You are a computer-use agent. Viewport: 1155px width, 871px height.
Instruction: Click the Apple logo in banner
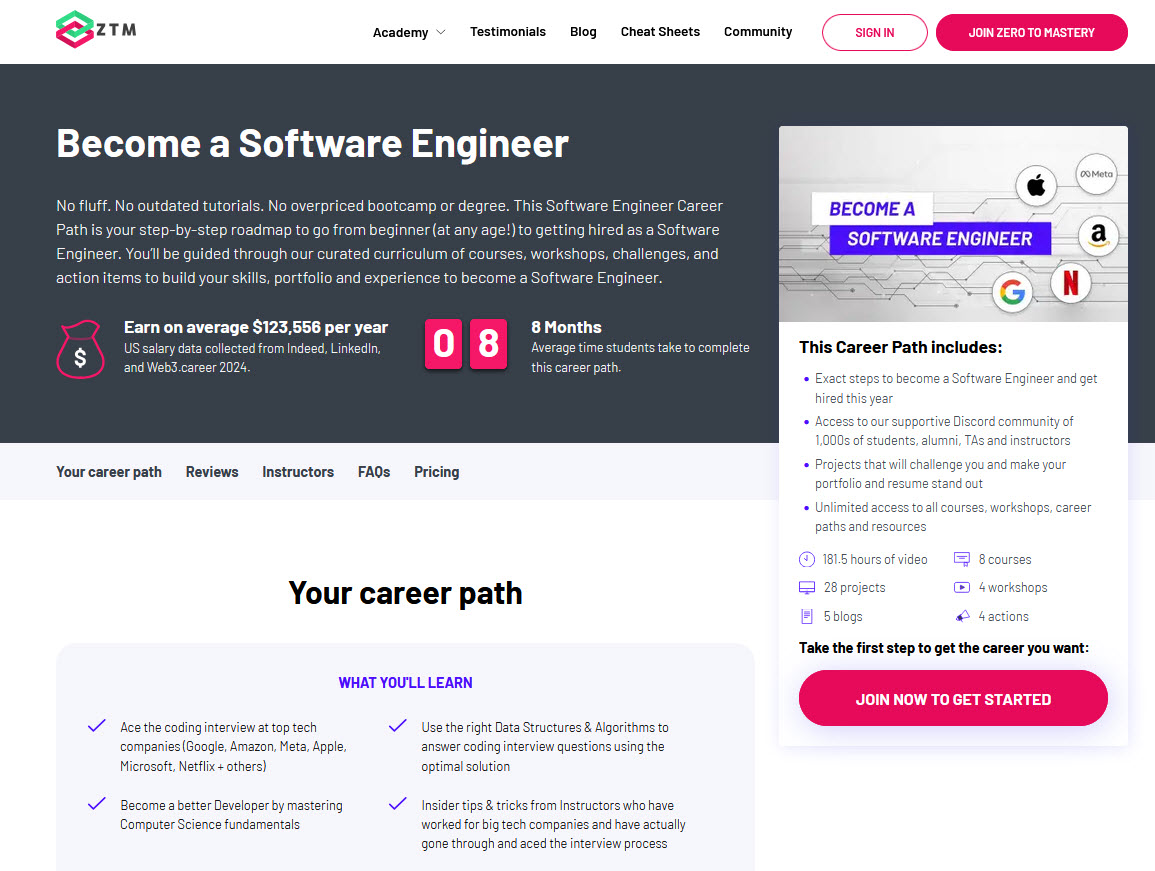(1036, 186)
